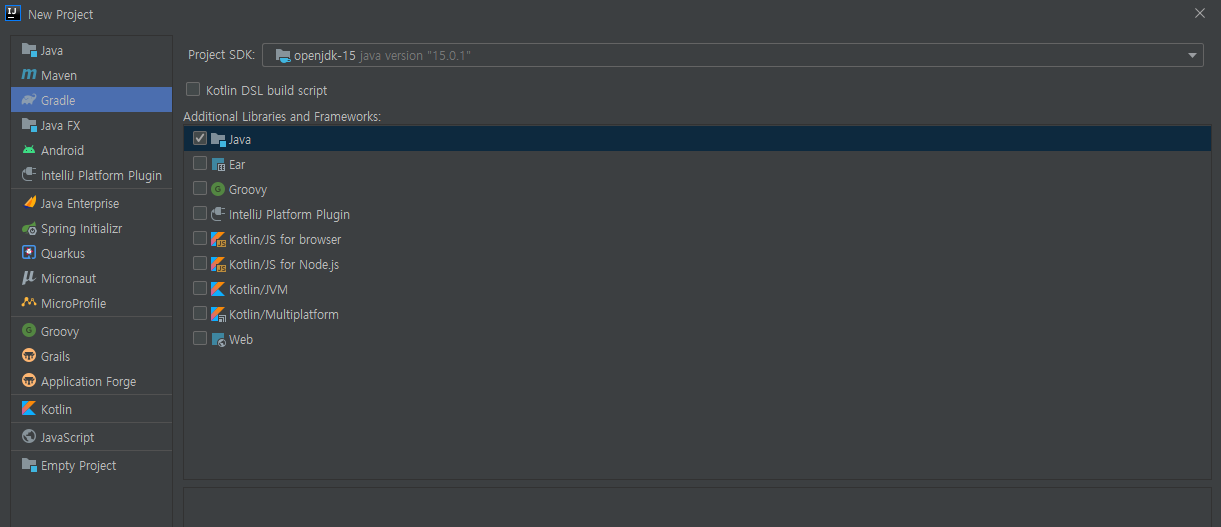
Task: Click the Quarkus icon
Action: point(29,253)
